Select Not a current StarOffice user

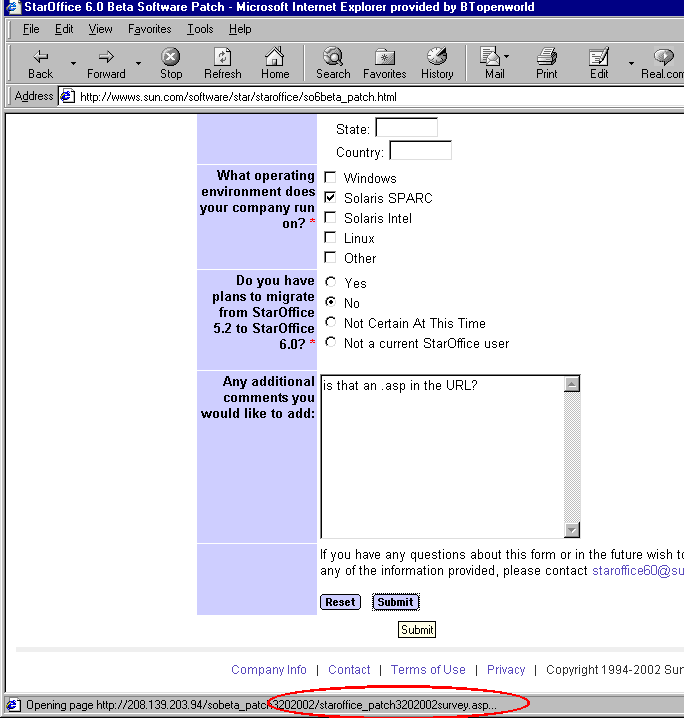[x=331, y=342]
